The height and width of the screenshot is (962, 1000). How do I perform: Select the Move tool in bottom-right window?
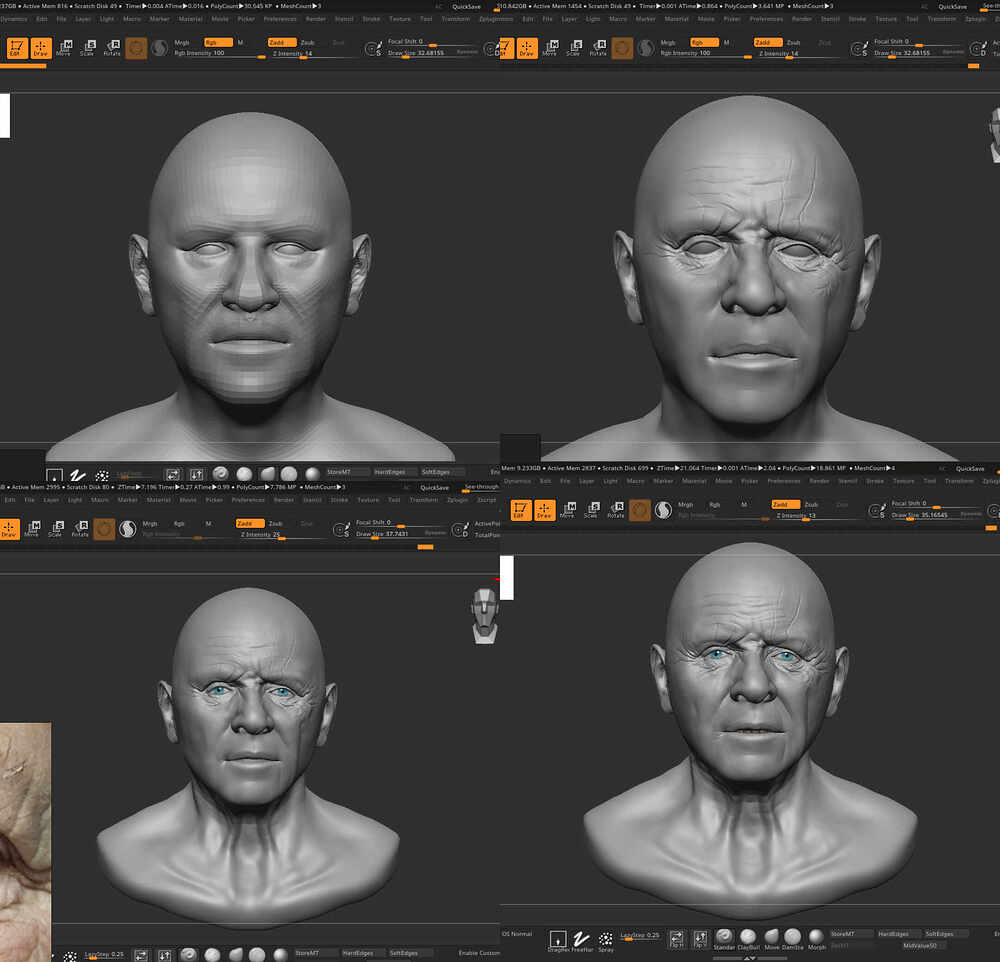(568, 510)
